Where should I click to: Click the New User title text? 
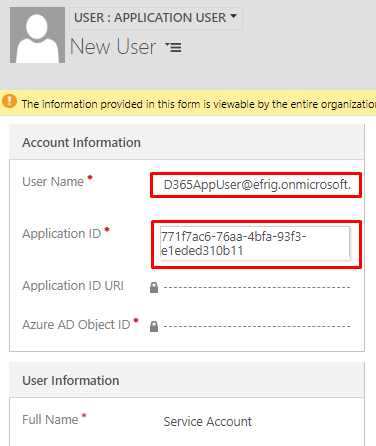(x=113, y=47)
